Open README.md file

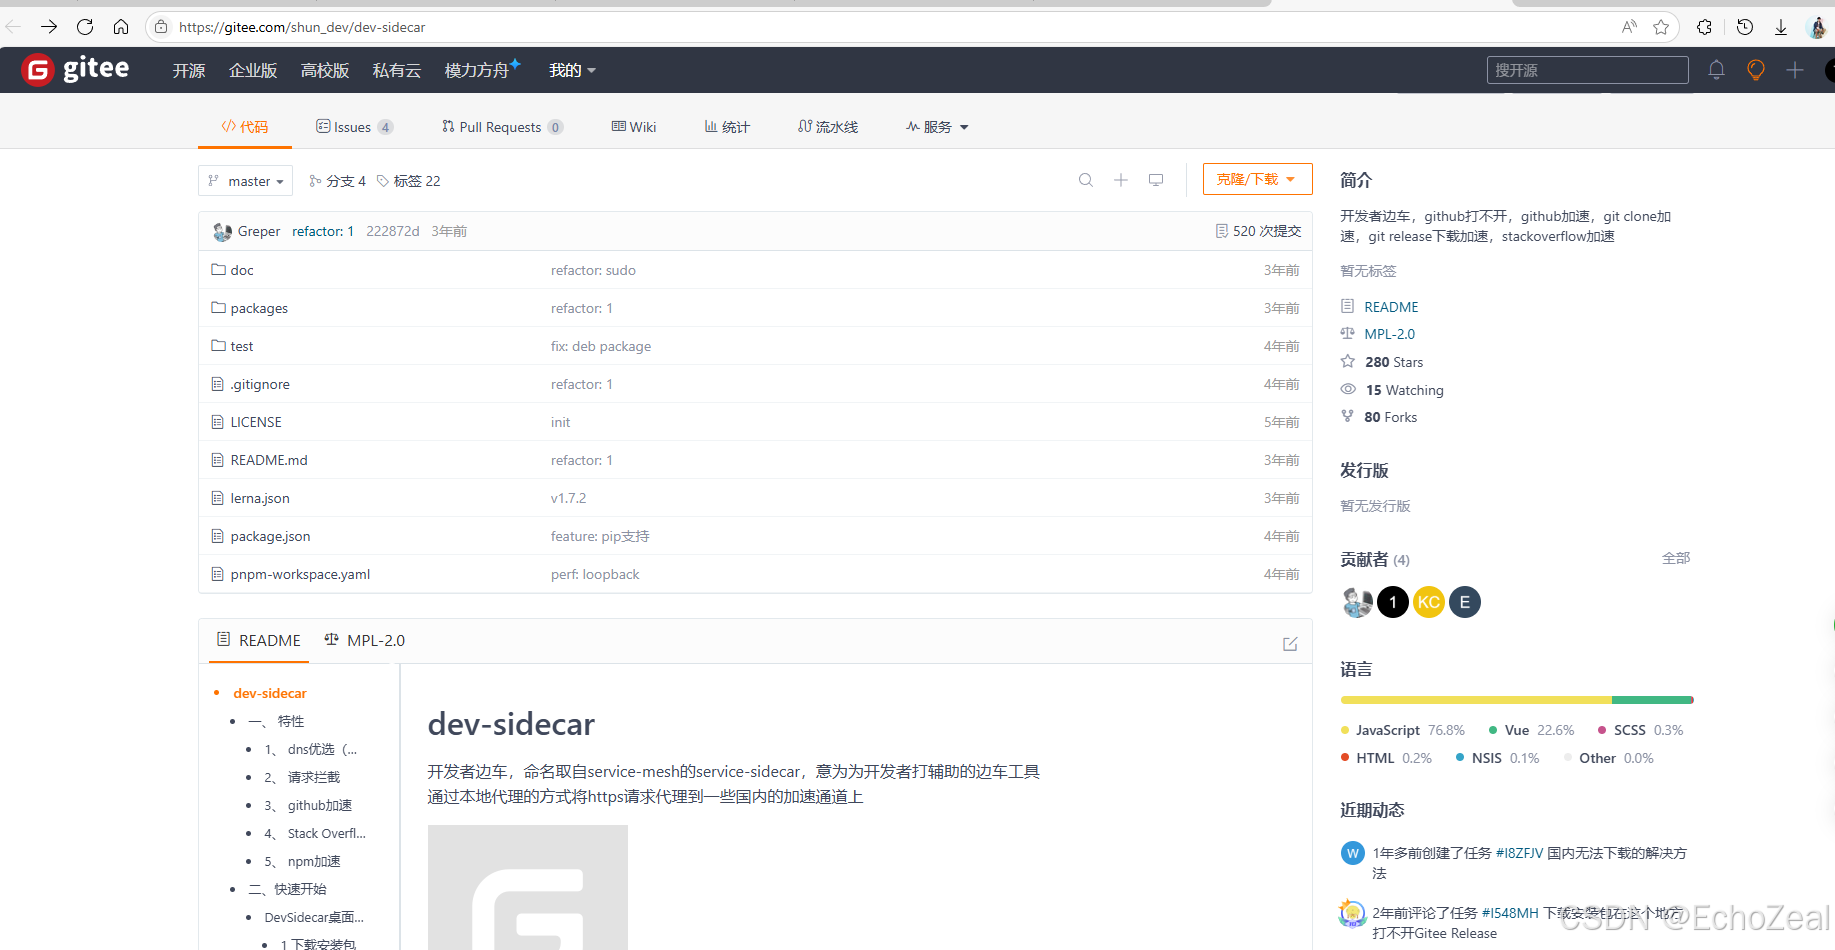269,460
